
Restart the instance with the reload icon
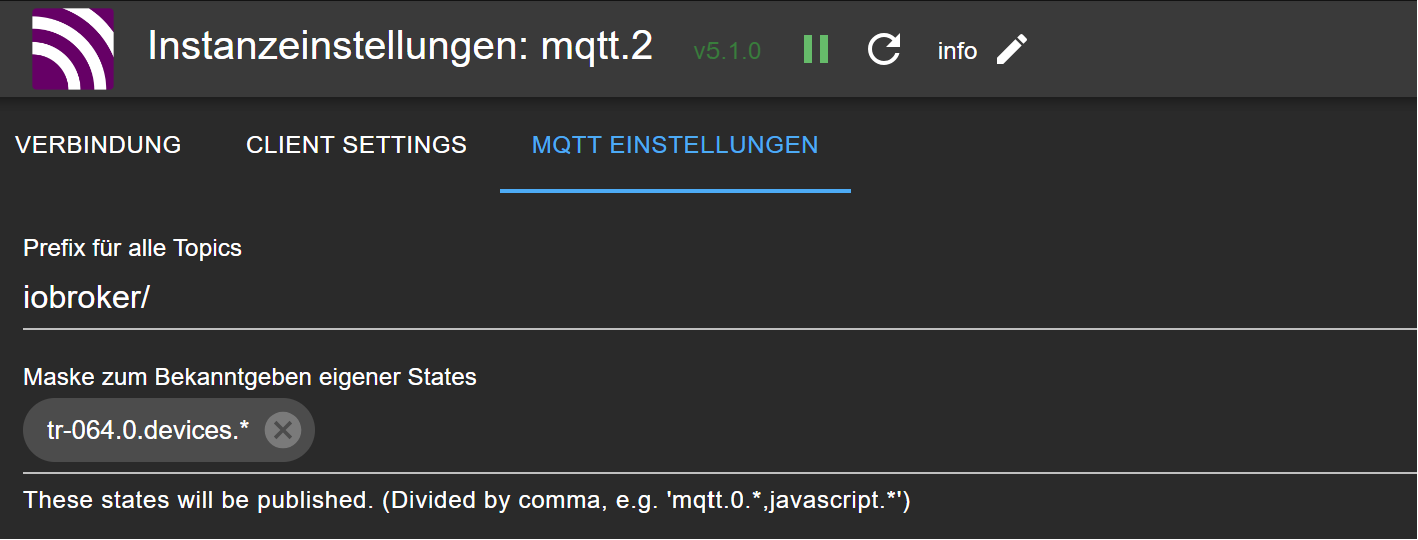(884, 49)
